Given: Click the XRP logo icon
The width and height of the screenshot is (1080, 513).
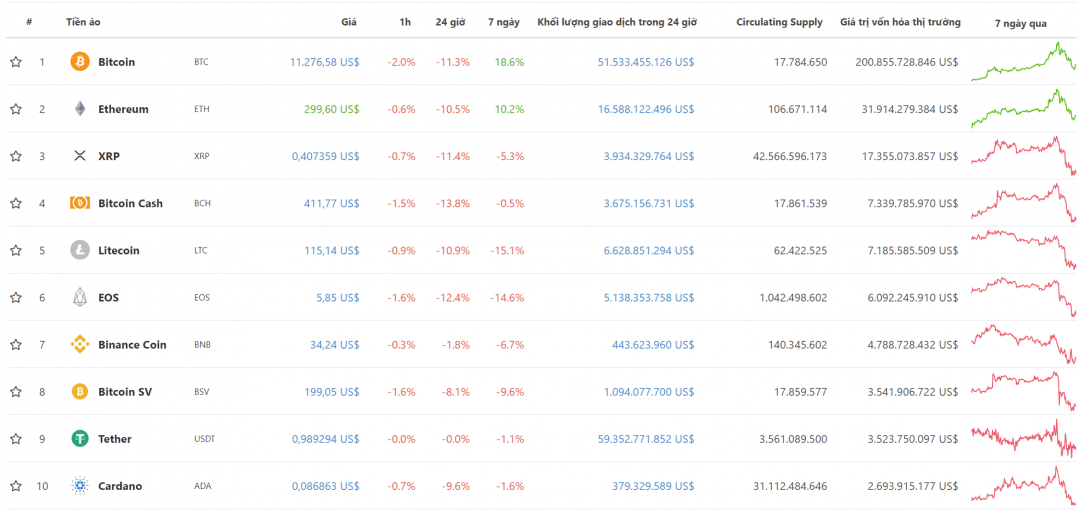Looking at the screenshot, I should [80, 156].
